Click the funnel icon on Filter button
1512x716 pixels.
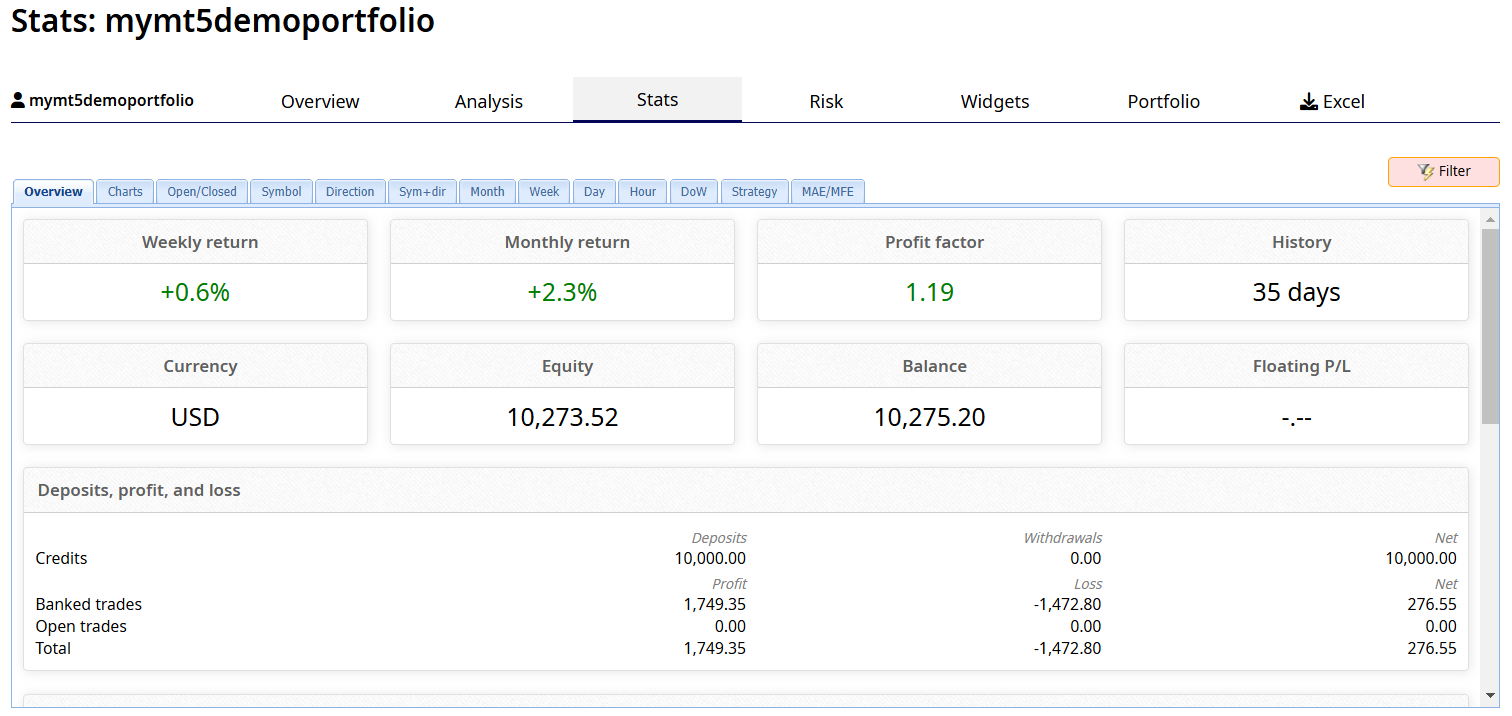pos(1426,171)
